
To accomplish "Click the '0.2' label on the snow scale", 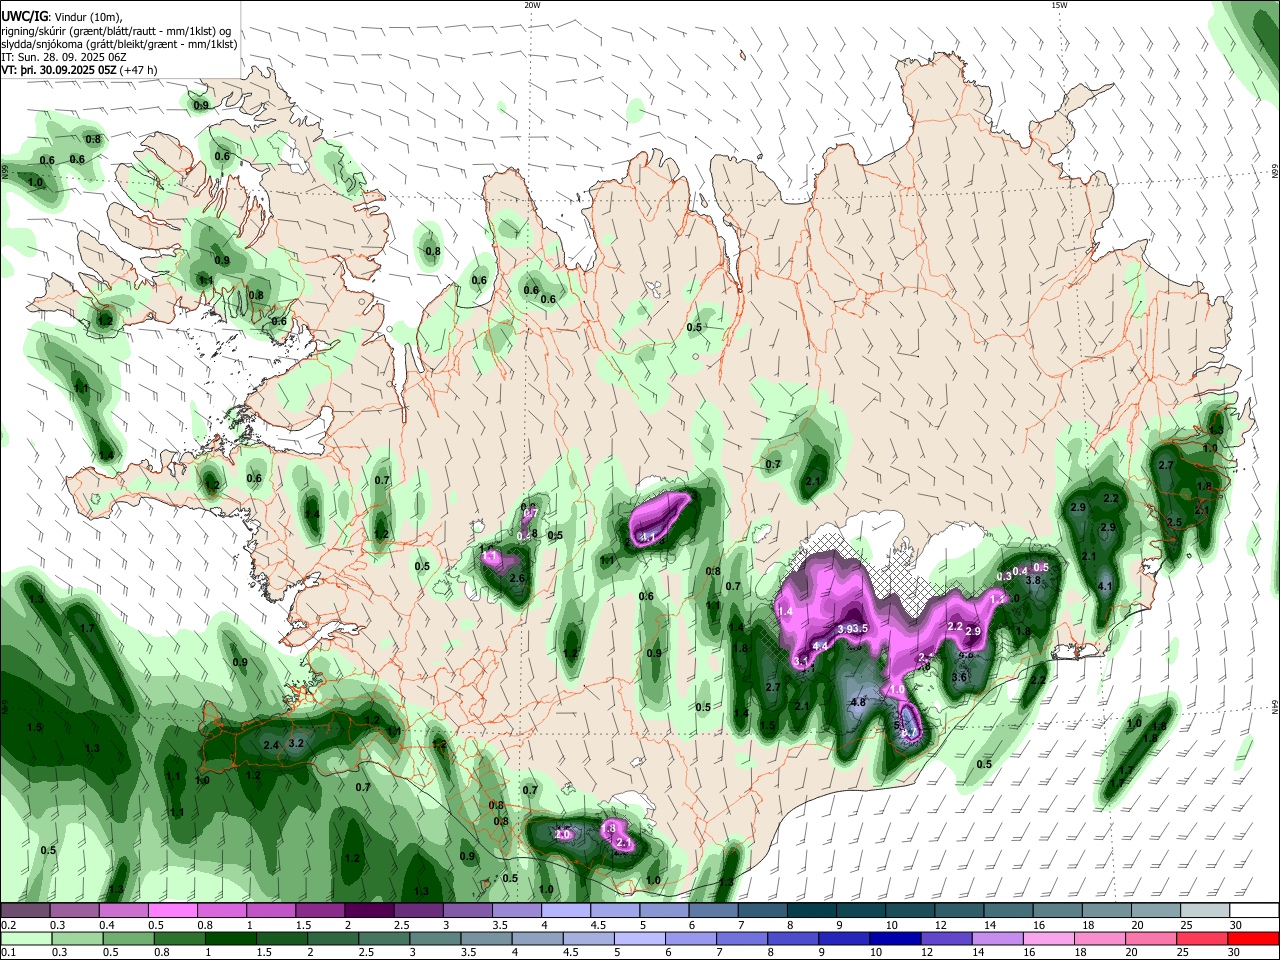I will click(8, 925).
